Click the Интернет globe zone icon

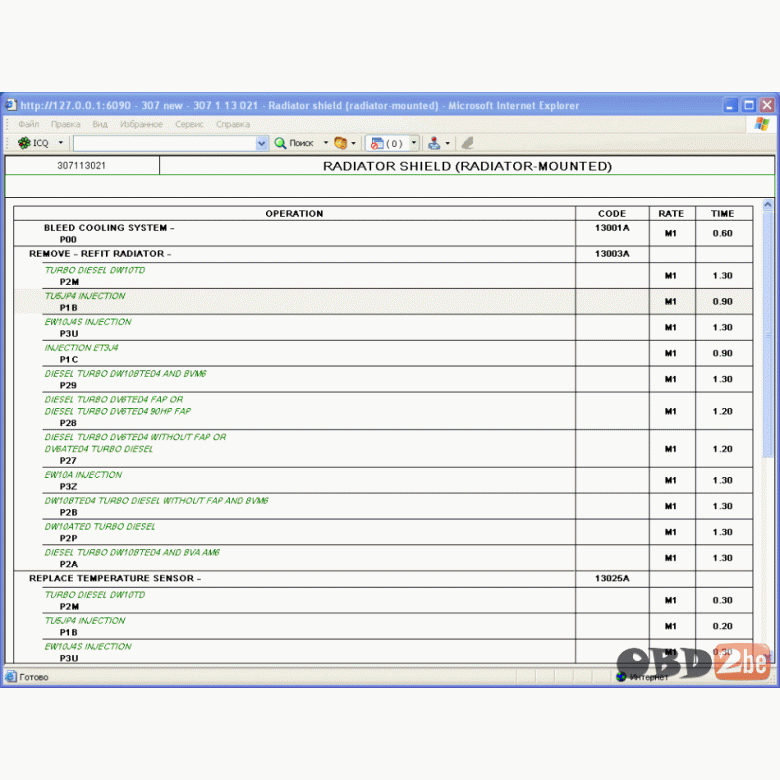click(621, 677)
